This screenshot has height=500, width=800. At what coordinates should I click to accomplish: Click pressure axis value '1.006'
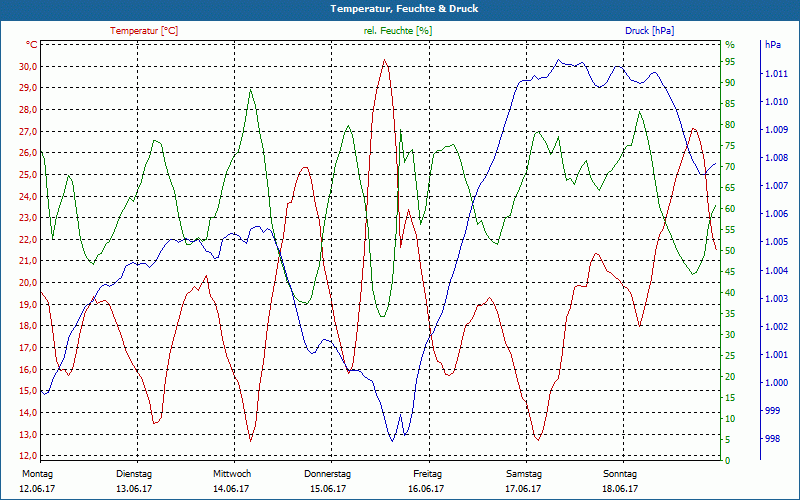pyautogui.click(x=776, y=214)
